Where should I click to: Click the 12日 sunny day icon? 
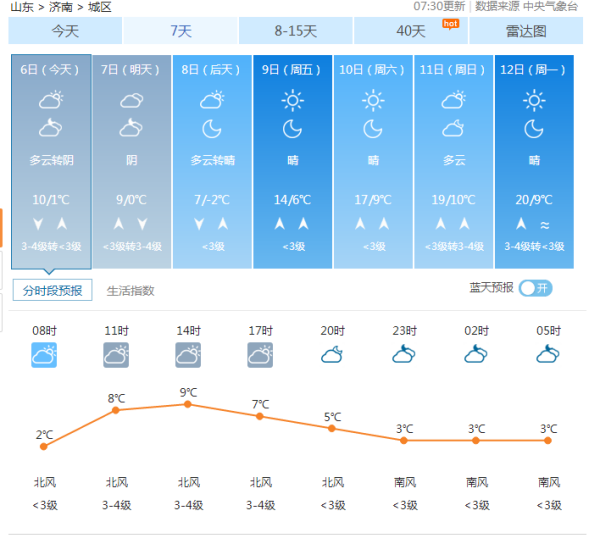[x=534, y=101]
